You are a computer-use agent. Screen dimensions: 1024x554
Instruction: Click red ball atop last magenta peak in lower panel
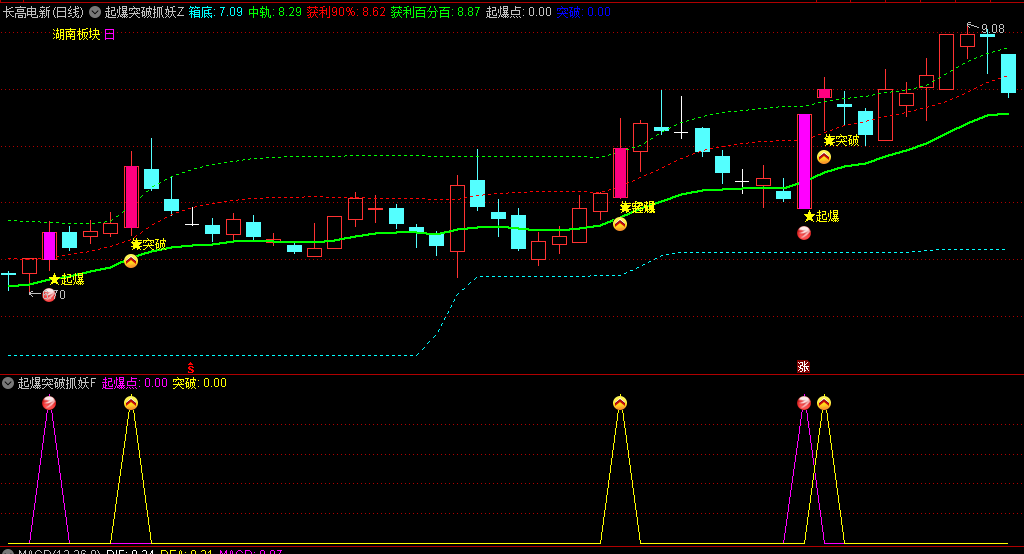tap(804, 403)
